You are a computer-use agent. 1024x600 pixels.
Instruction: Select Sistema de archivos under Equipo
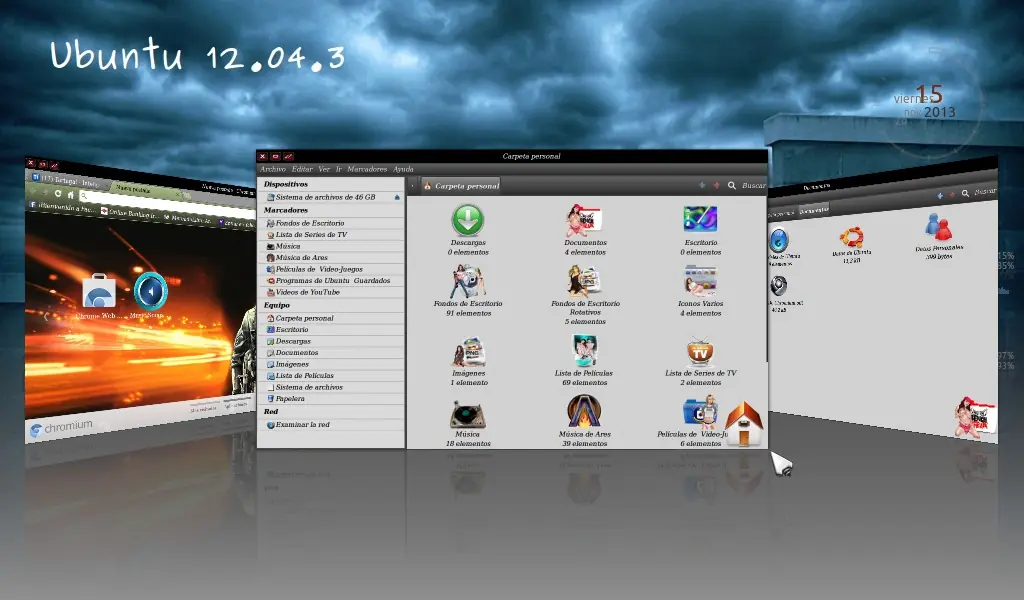coord(330,387)
